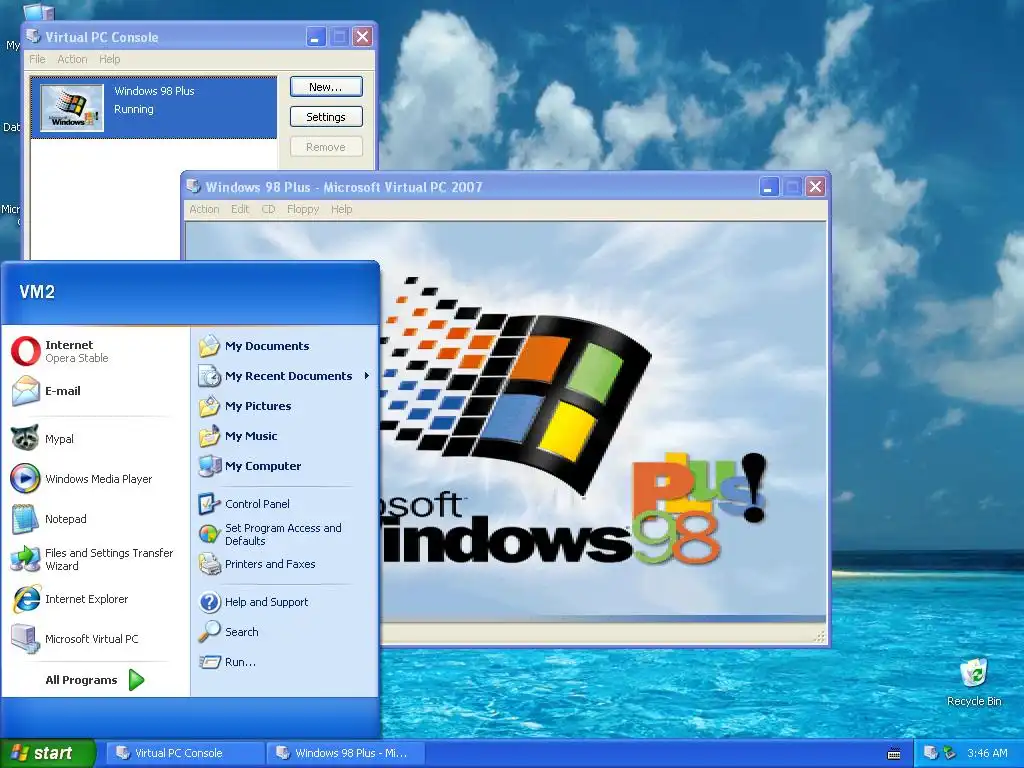Click the start button
Screen dimensions: 1024x768
coord(48,753)
